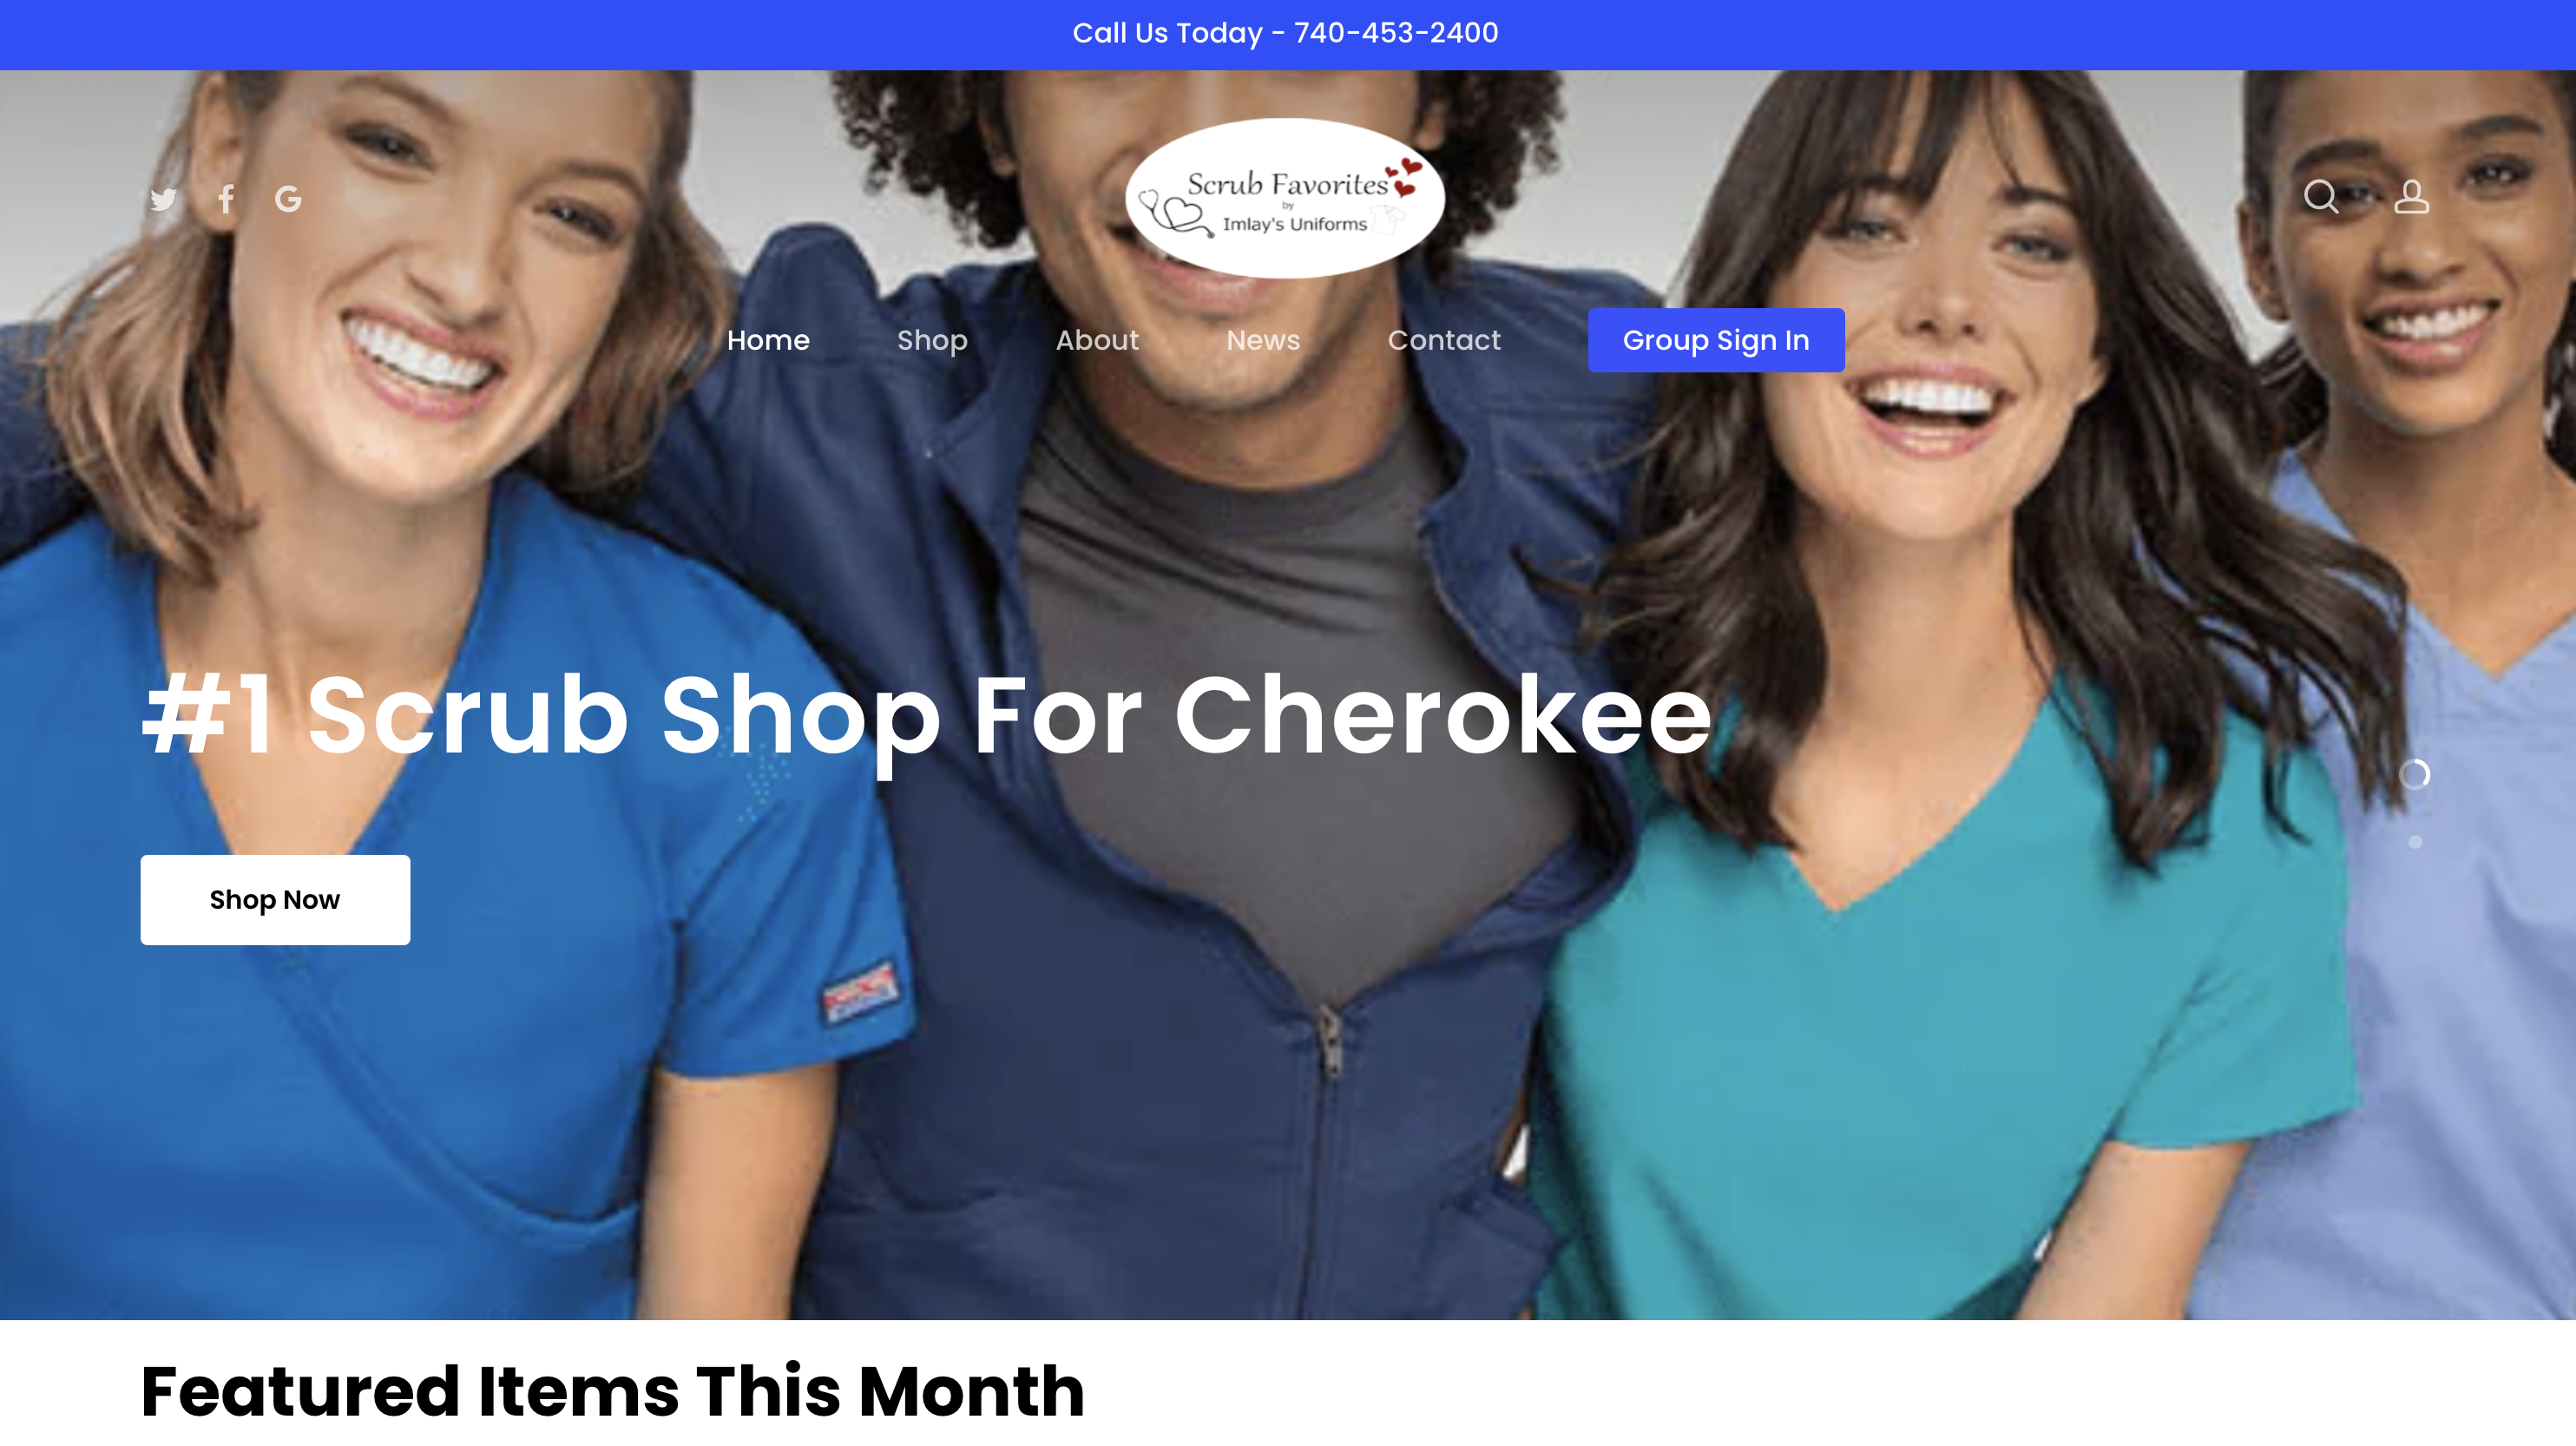
Task: Open the user account icon
Action: [2411, 196]
